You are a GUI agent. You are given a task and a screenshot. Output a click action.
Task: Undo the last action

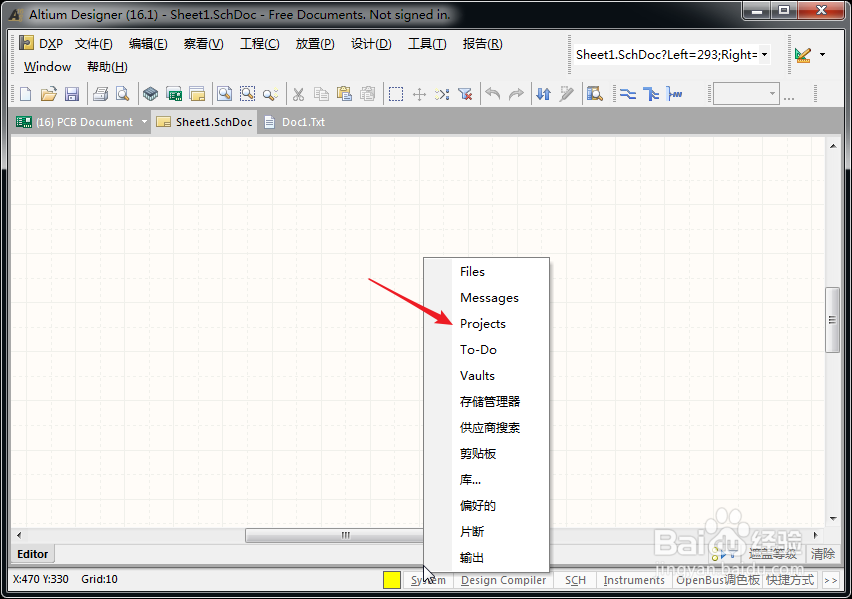click(x=493, y=94)
